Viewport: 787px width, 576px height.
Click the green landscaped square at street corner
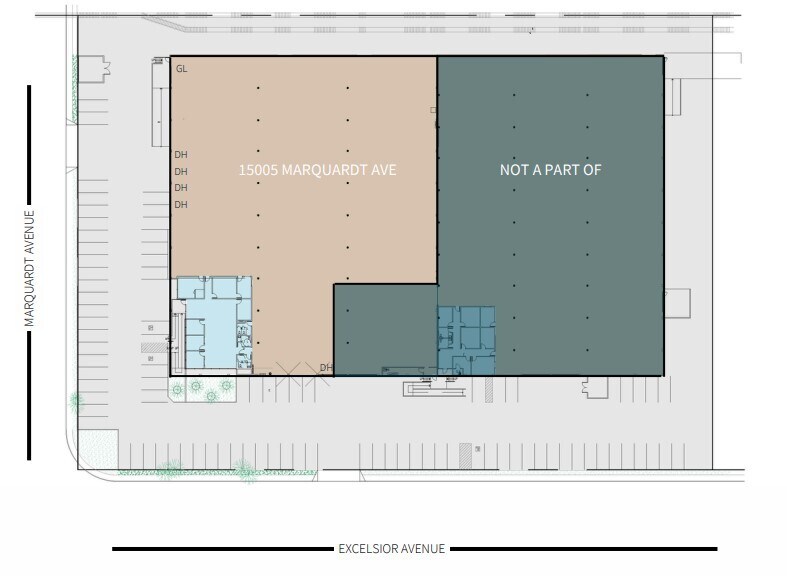[98, 447]
